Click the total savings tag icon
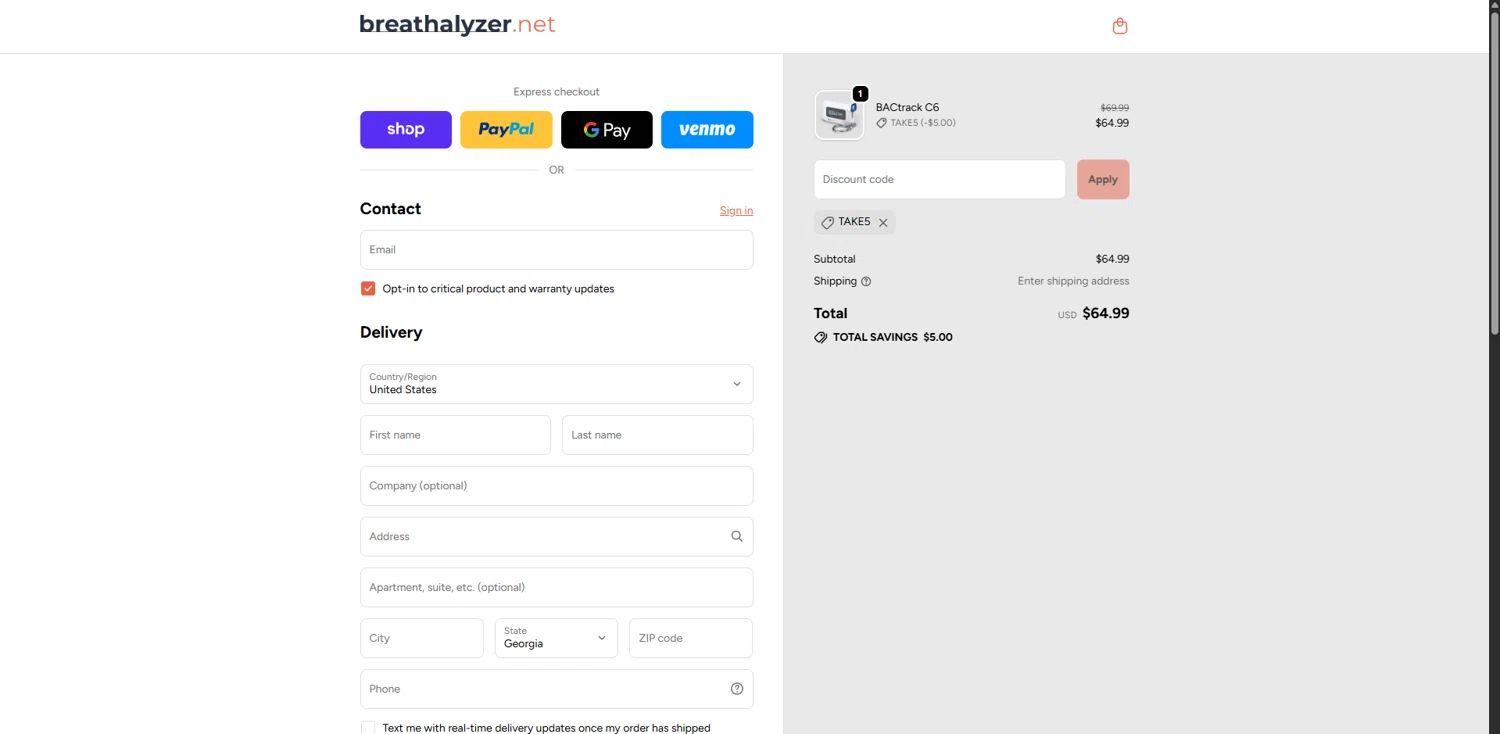The height and width of the screenshot is (734, 1500). [x=821, y=338]
